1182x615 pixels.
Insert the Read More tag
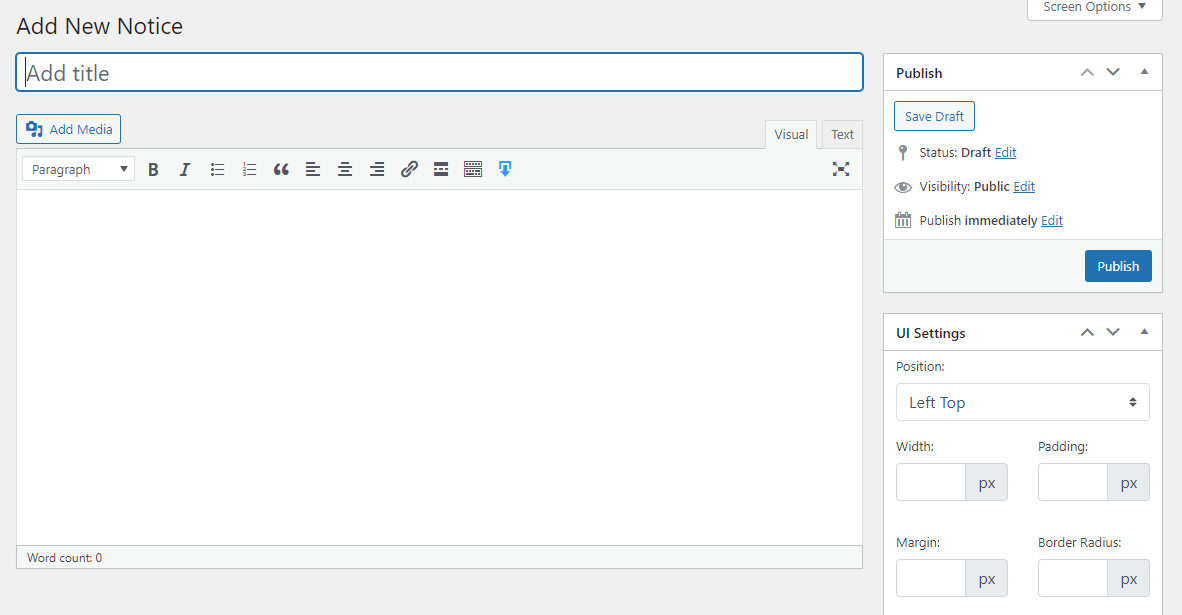(441, 169)
